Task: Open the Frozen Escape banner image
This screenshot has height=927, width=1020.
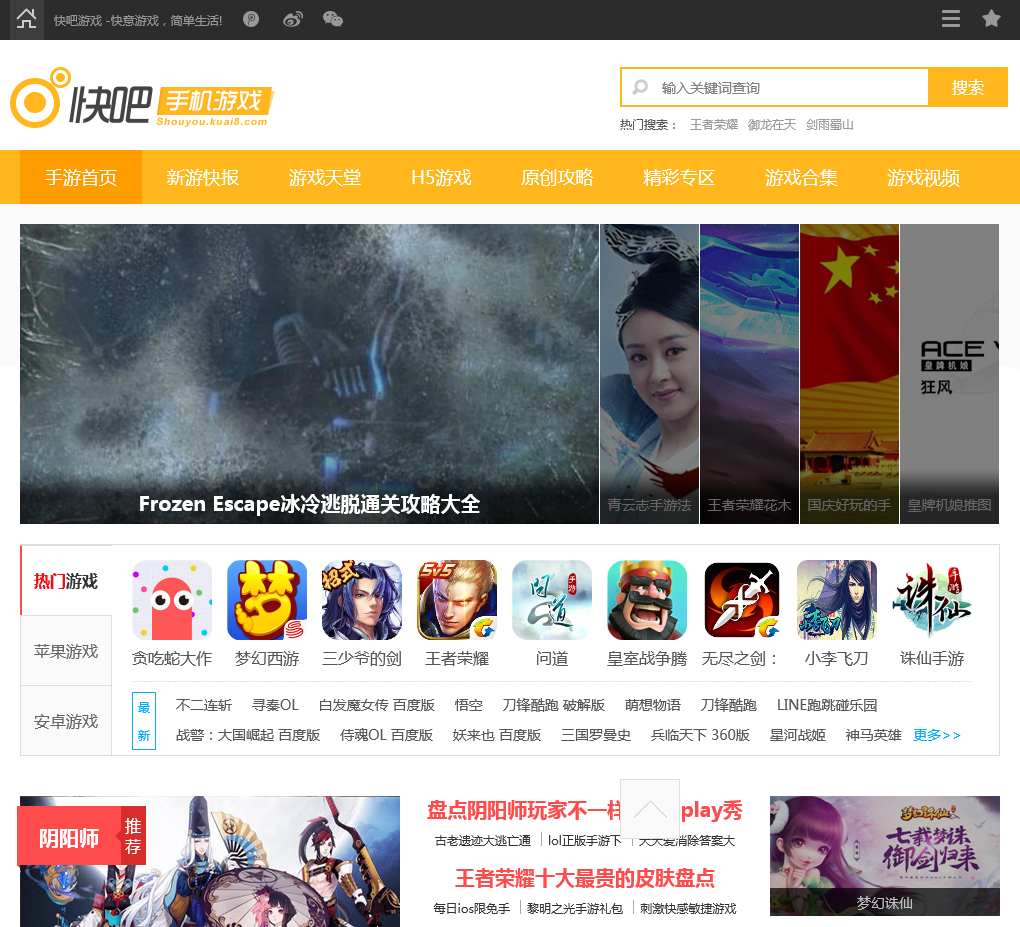Action: [x=309, y=373]
